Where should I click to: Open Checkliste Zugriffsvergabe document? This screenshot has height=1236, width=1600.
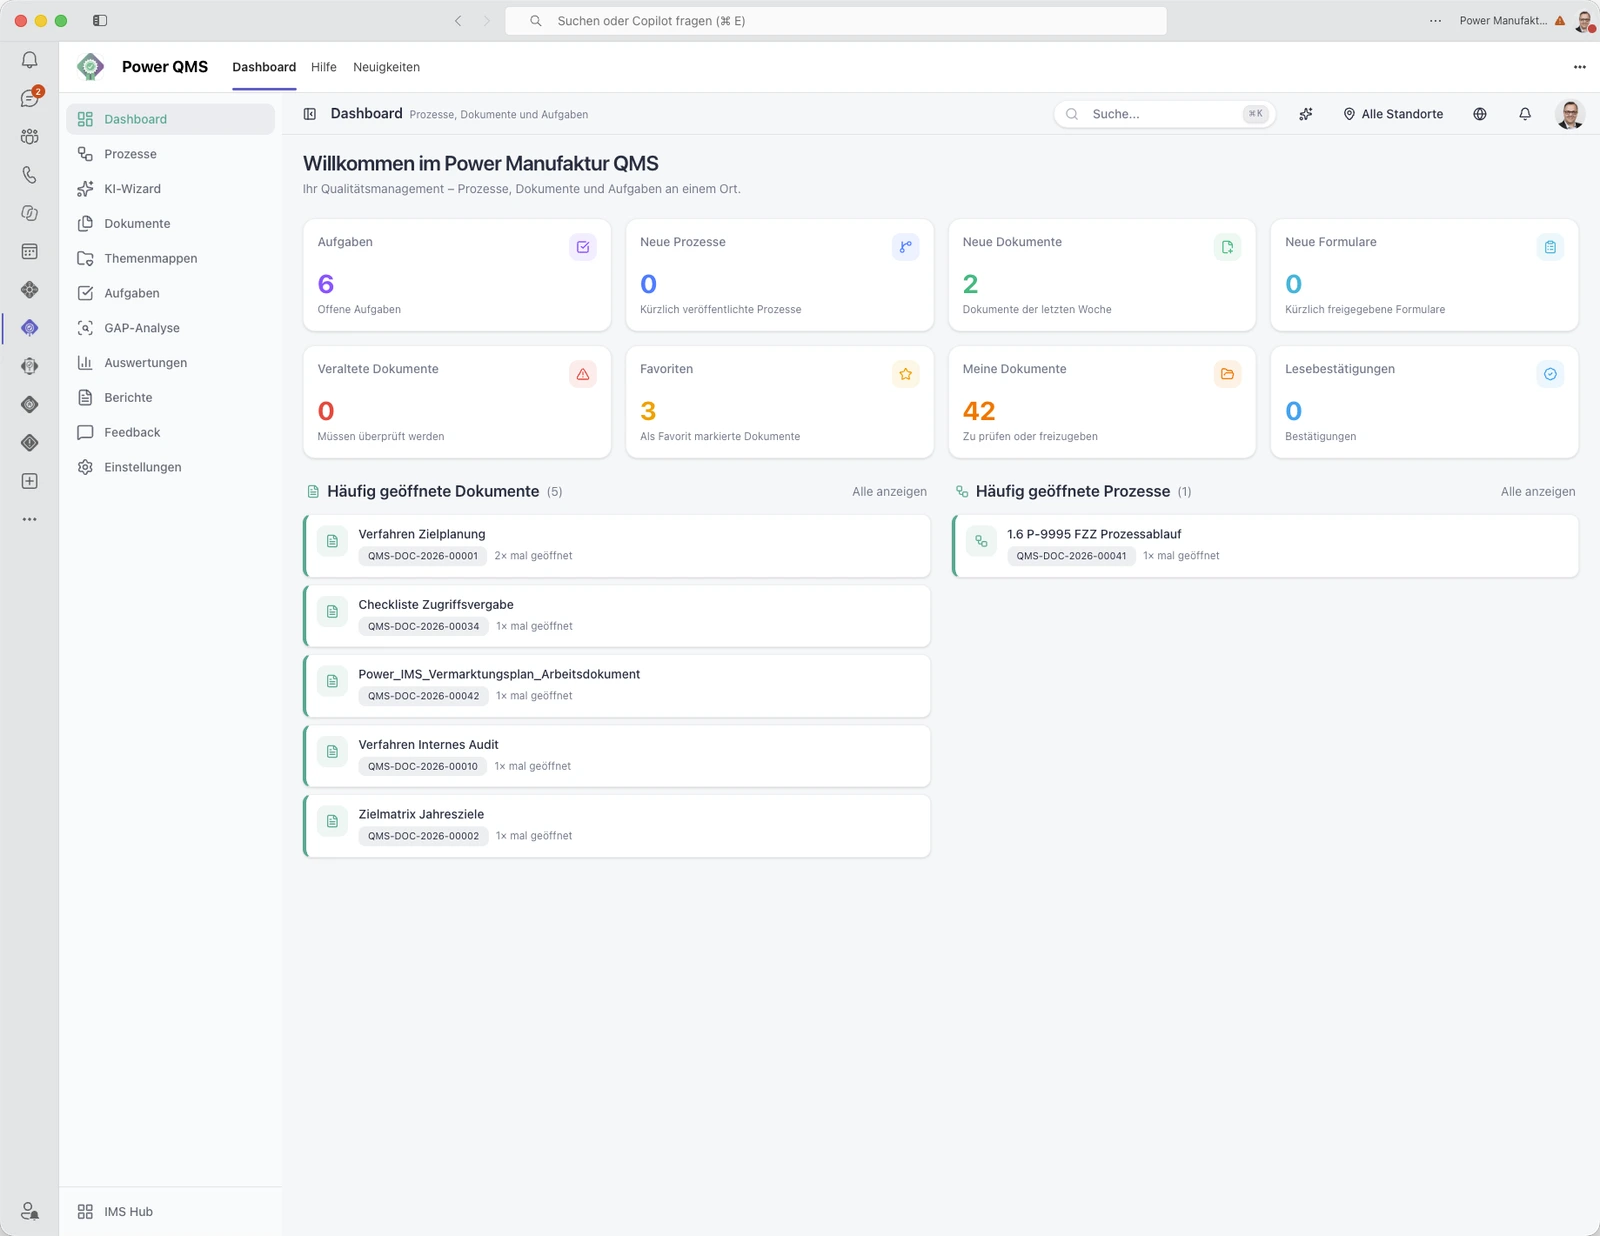pyautogui.click(x=617, y=616)
